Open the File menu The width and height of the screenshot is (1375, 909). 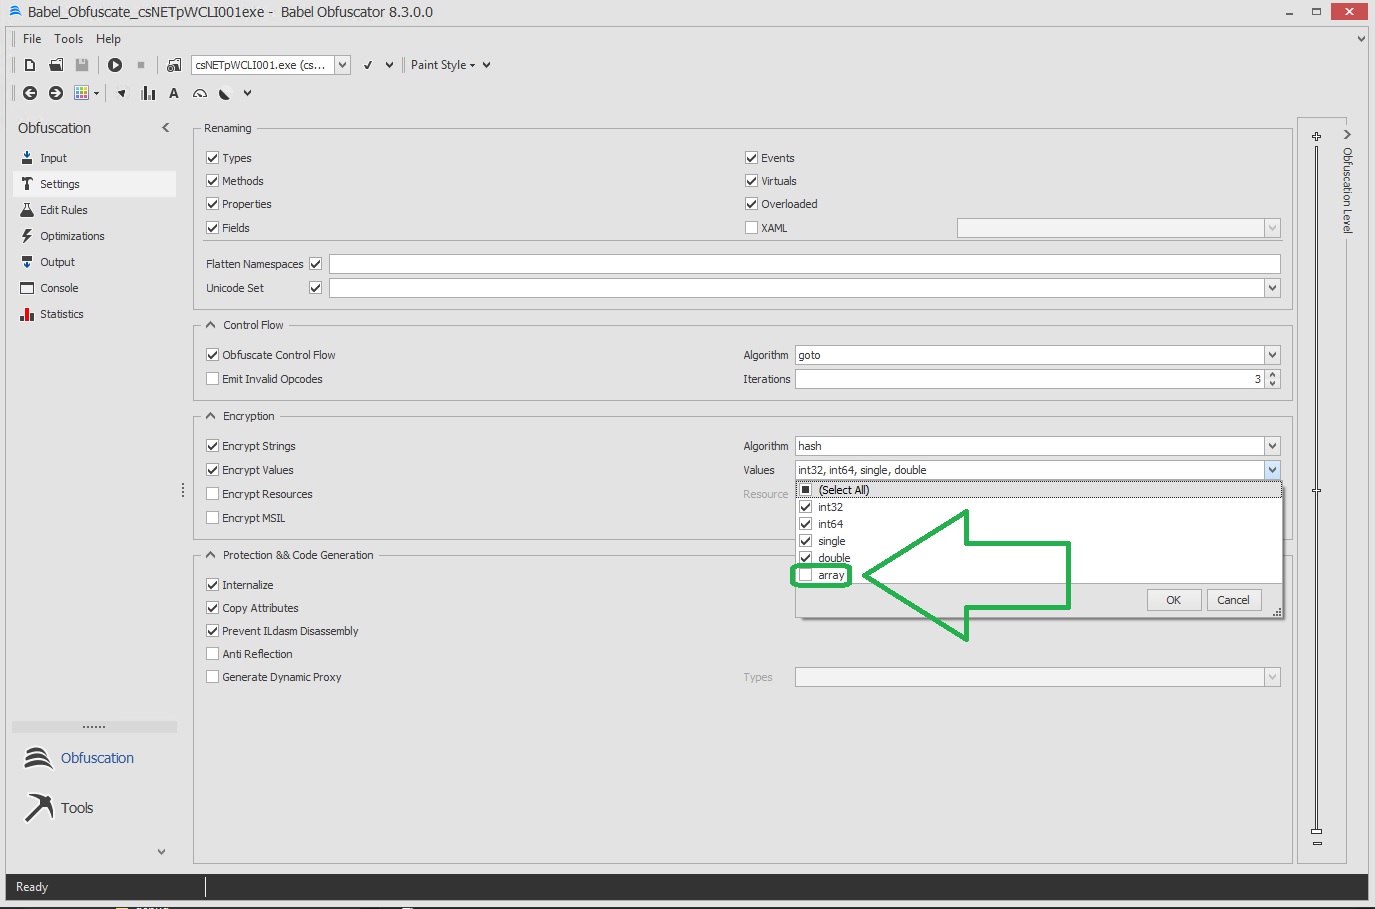pos(32,39)
